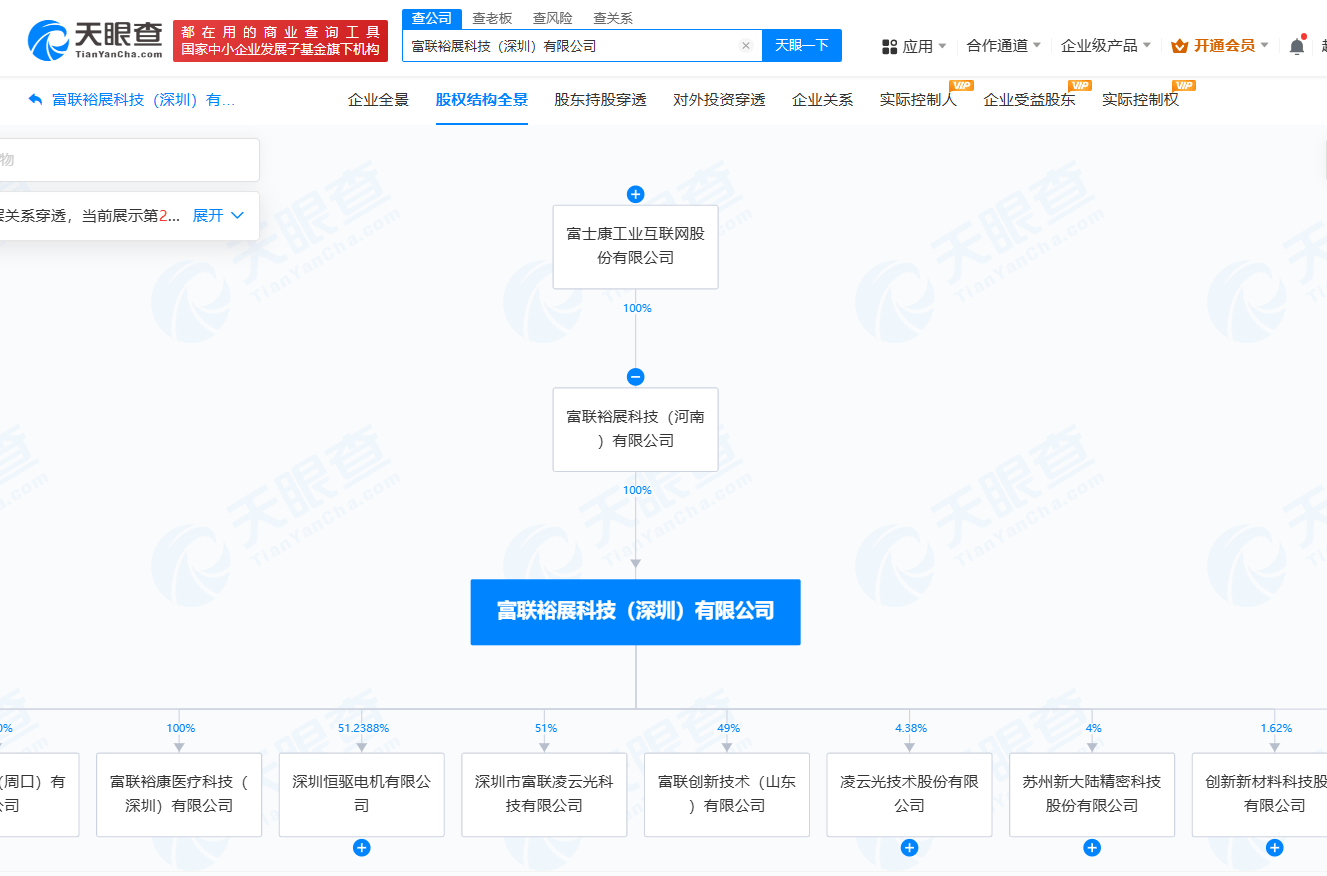Click the 天眼一下 search button
1327x876 pixels.
801,46
